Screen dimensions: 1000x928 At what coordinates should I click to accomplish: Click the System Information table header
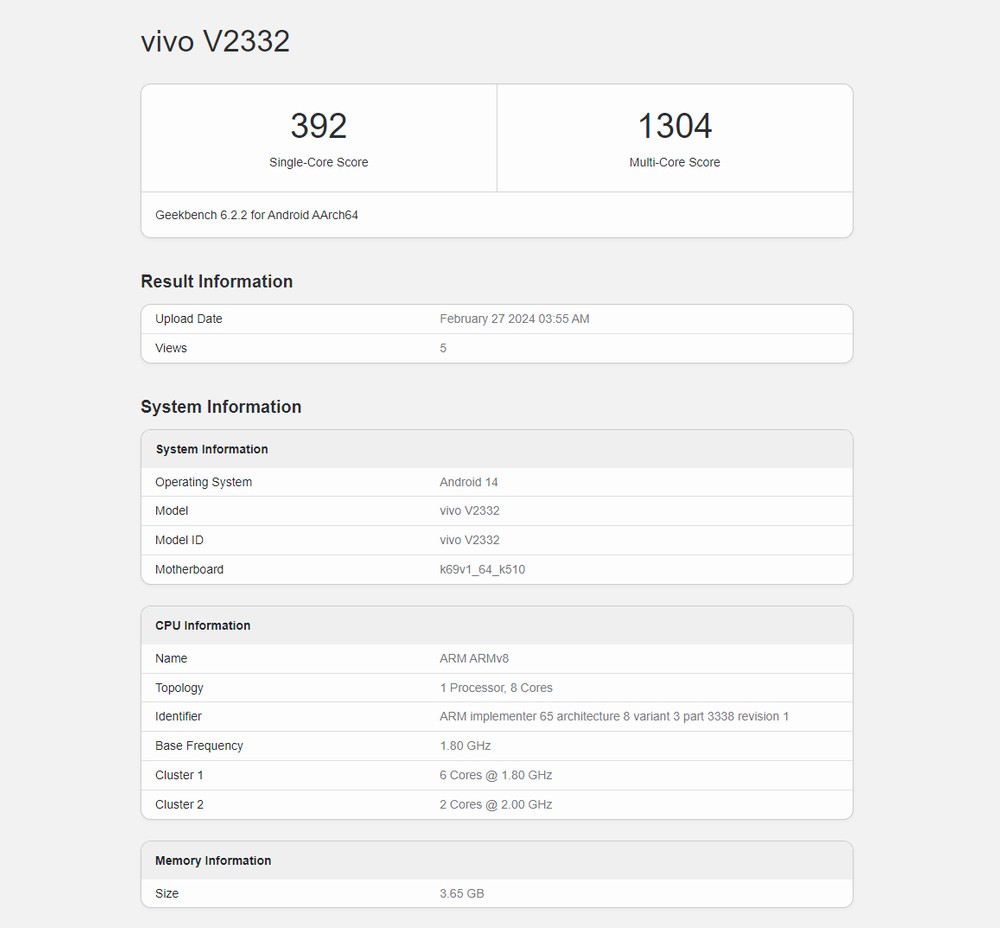(x=212, y=449)
